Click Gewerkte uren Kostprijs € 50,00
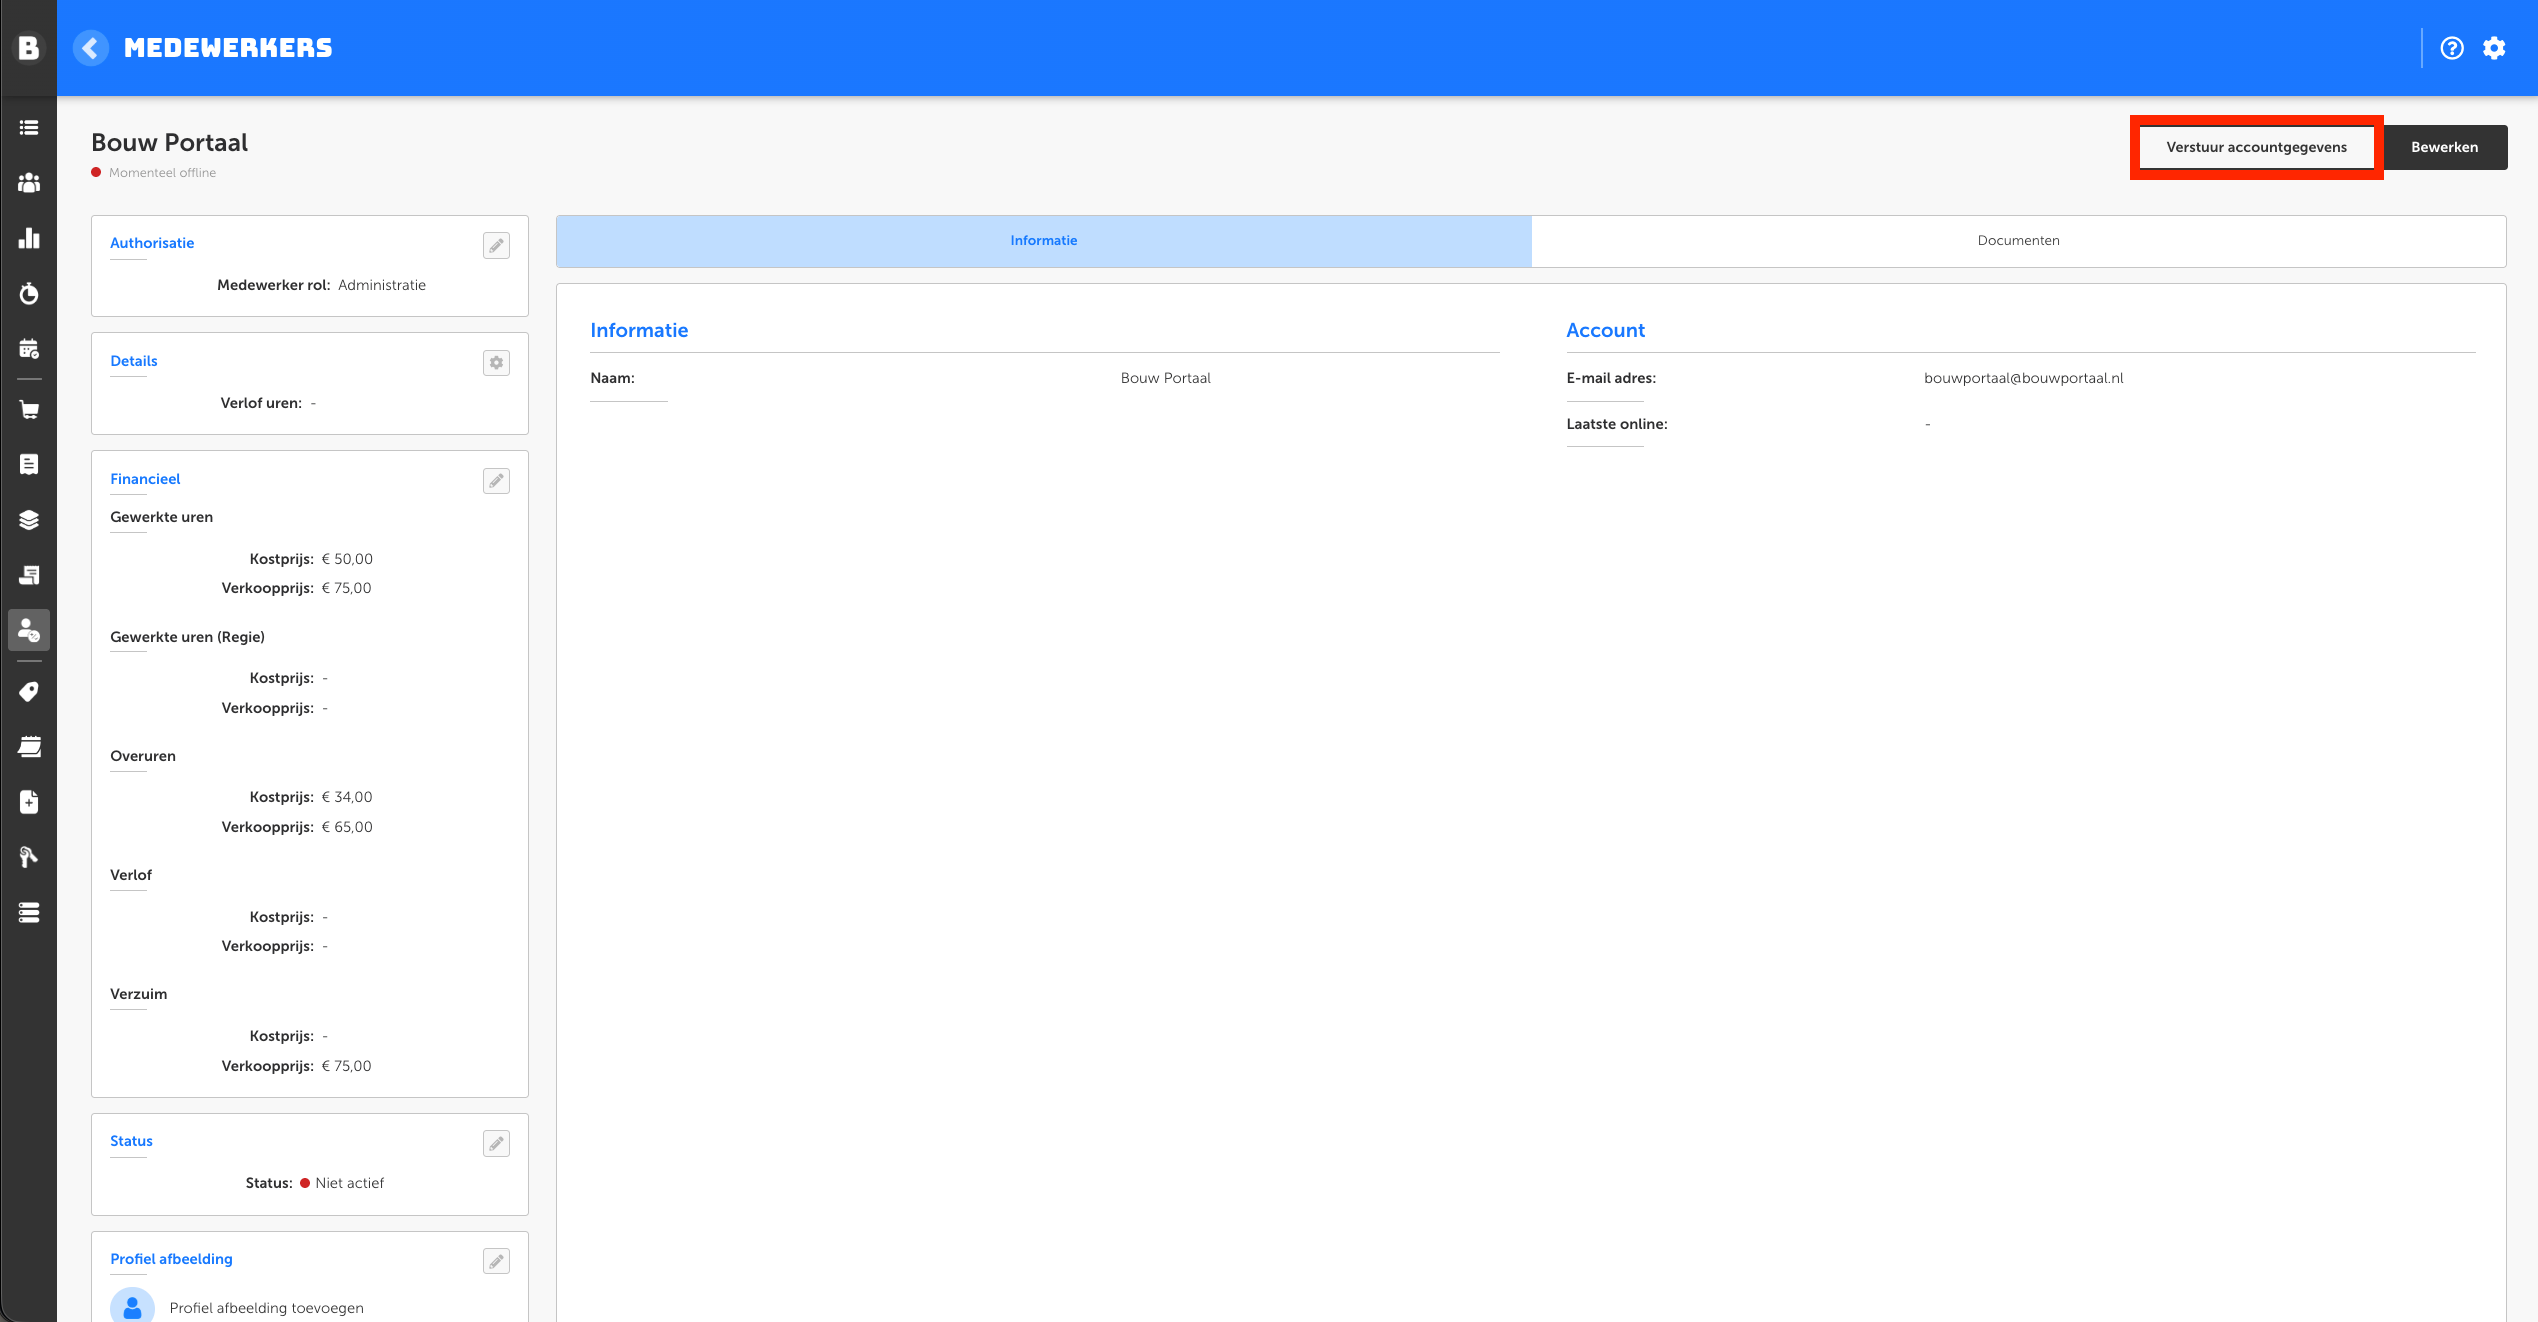 pyautogui.click(x=347, y=559)
